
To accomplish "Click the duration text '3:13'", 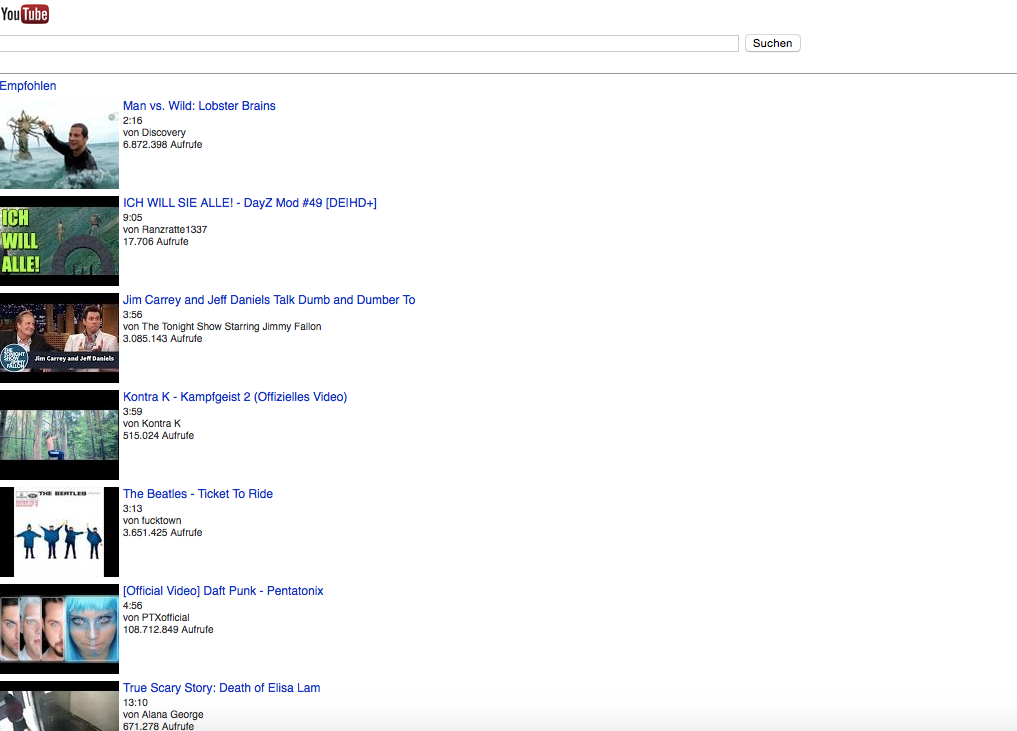I will [132, 509].
